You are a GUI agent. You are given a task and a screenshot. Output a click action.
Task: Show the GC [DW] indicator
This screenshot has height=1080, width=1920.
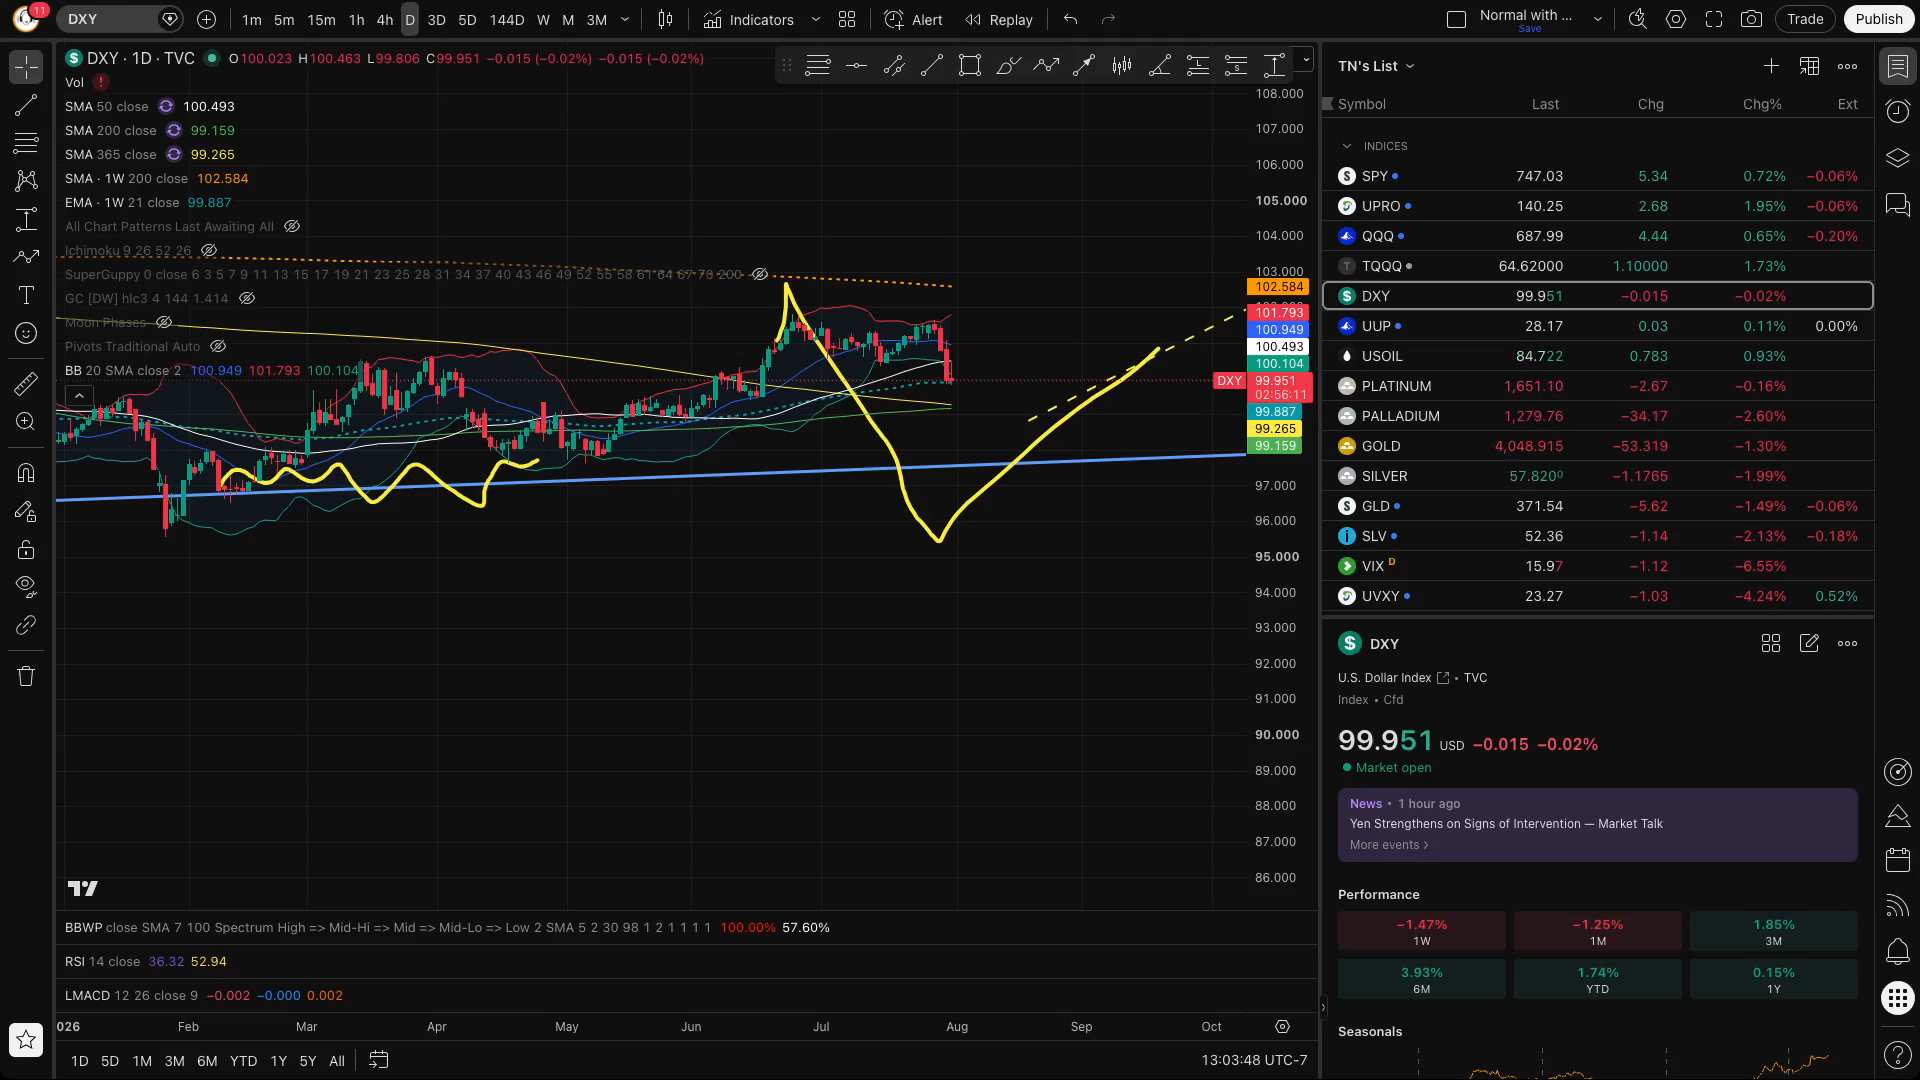click(247, 299)
